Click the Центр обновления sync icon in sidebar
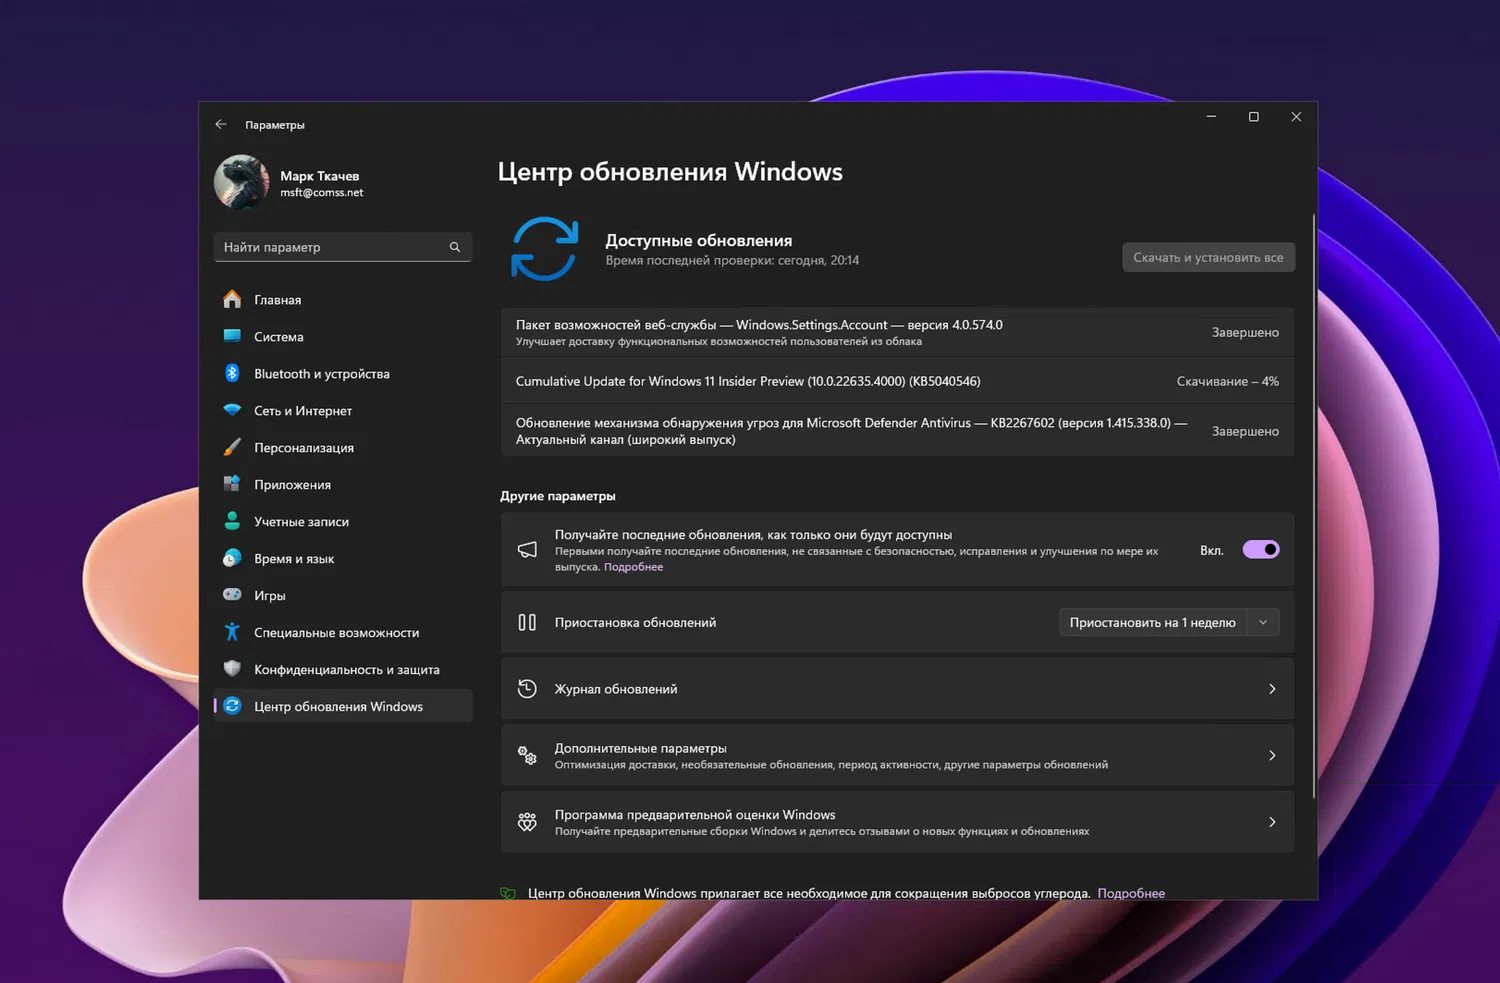This screenshot has width=1500, height=983. [x=232, y=706]
